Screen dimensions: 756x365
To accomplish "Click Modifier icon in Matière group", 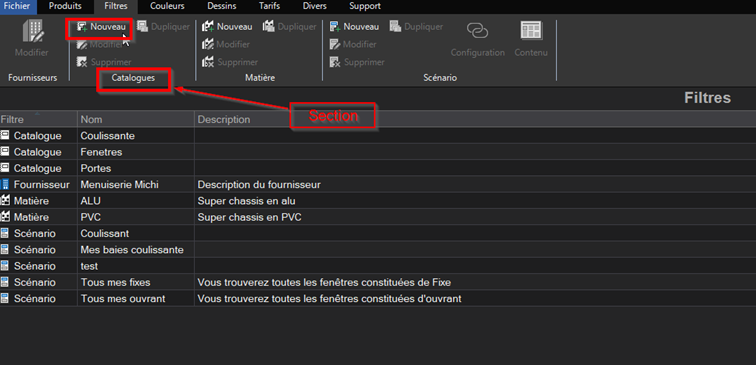I will click(x=208, y=45).
